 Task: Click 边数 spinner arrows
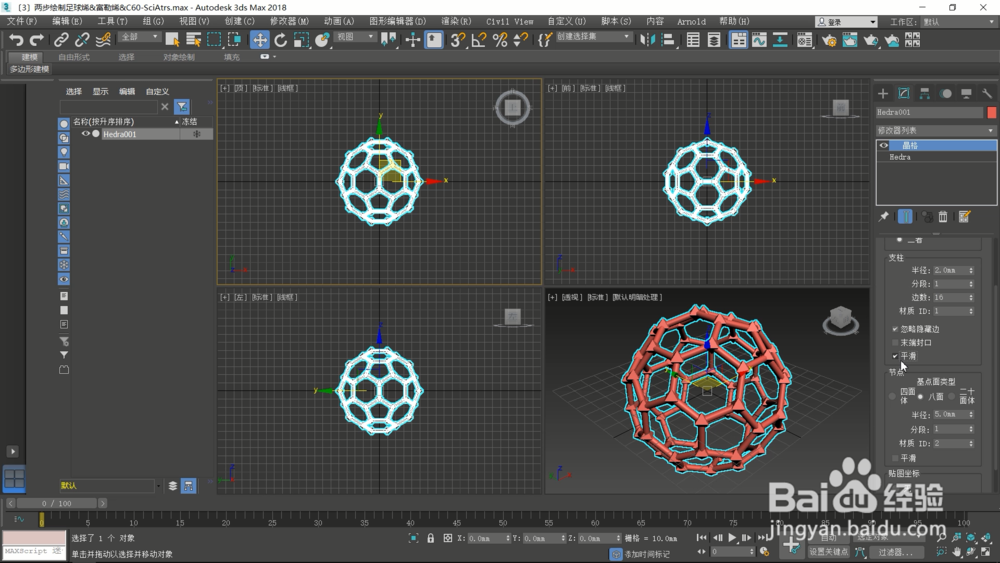971,297
